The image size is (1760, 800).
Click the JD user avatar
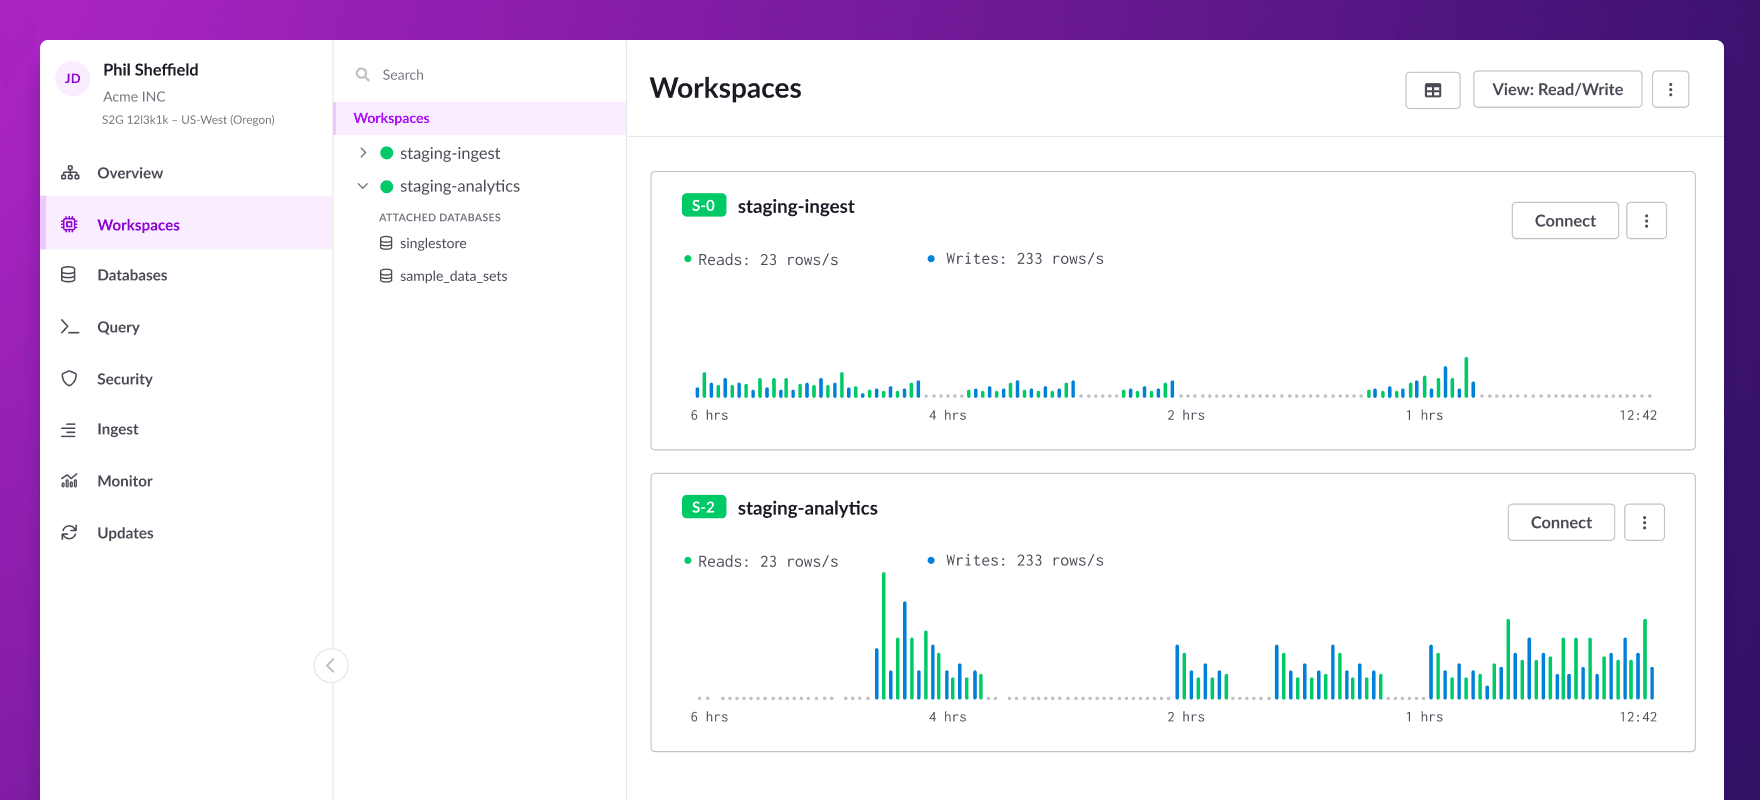[x=72, y=78]
